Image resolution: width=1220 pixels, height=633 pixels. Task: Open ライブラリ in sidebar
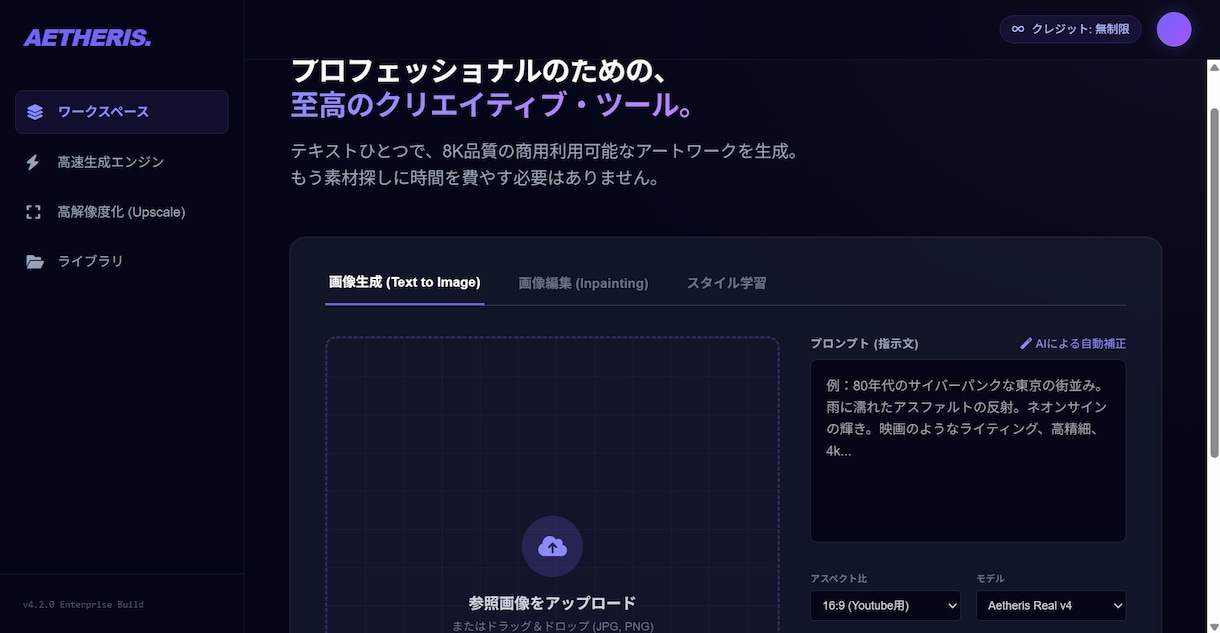point(121,262)
